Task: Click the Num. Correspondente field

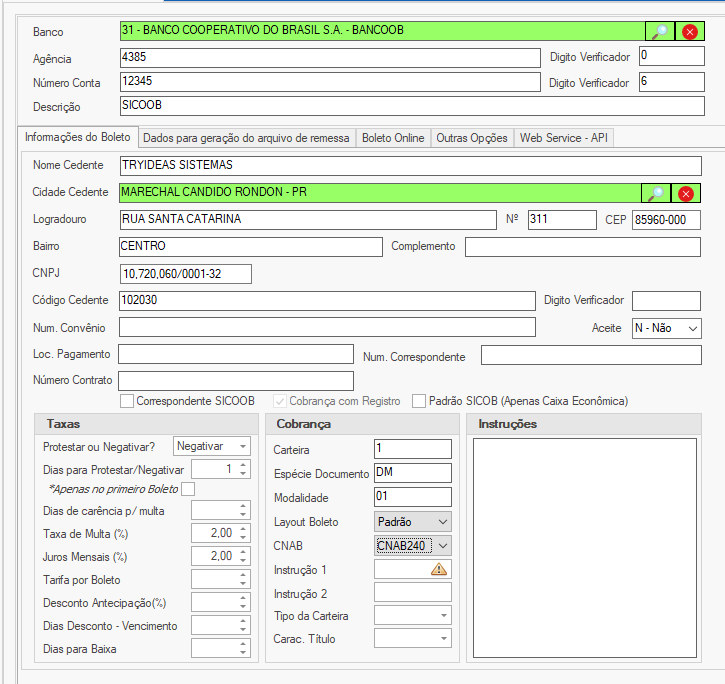Action: click(591, 355)
